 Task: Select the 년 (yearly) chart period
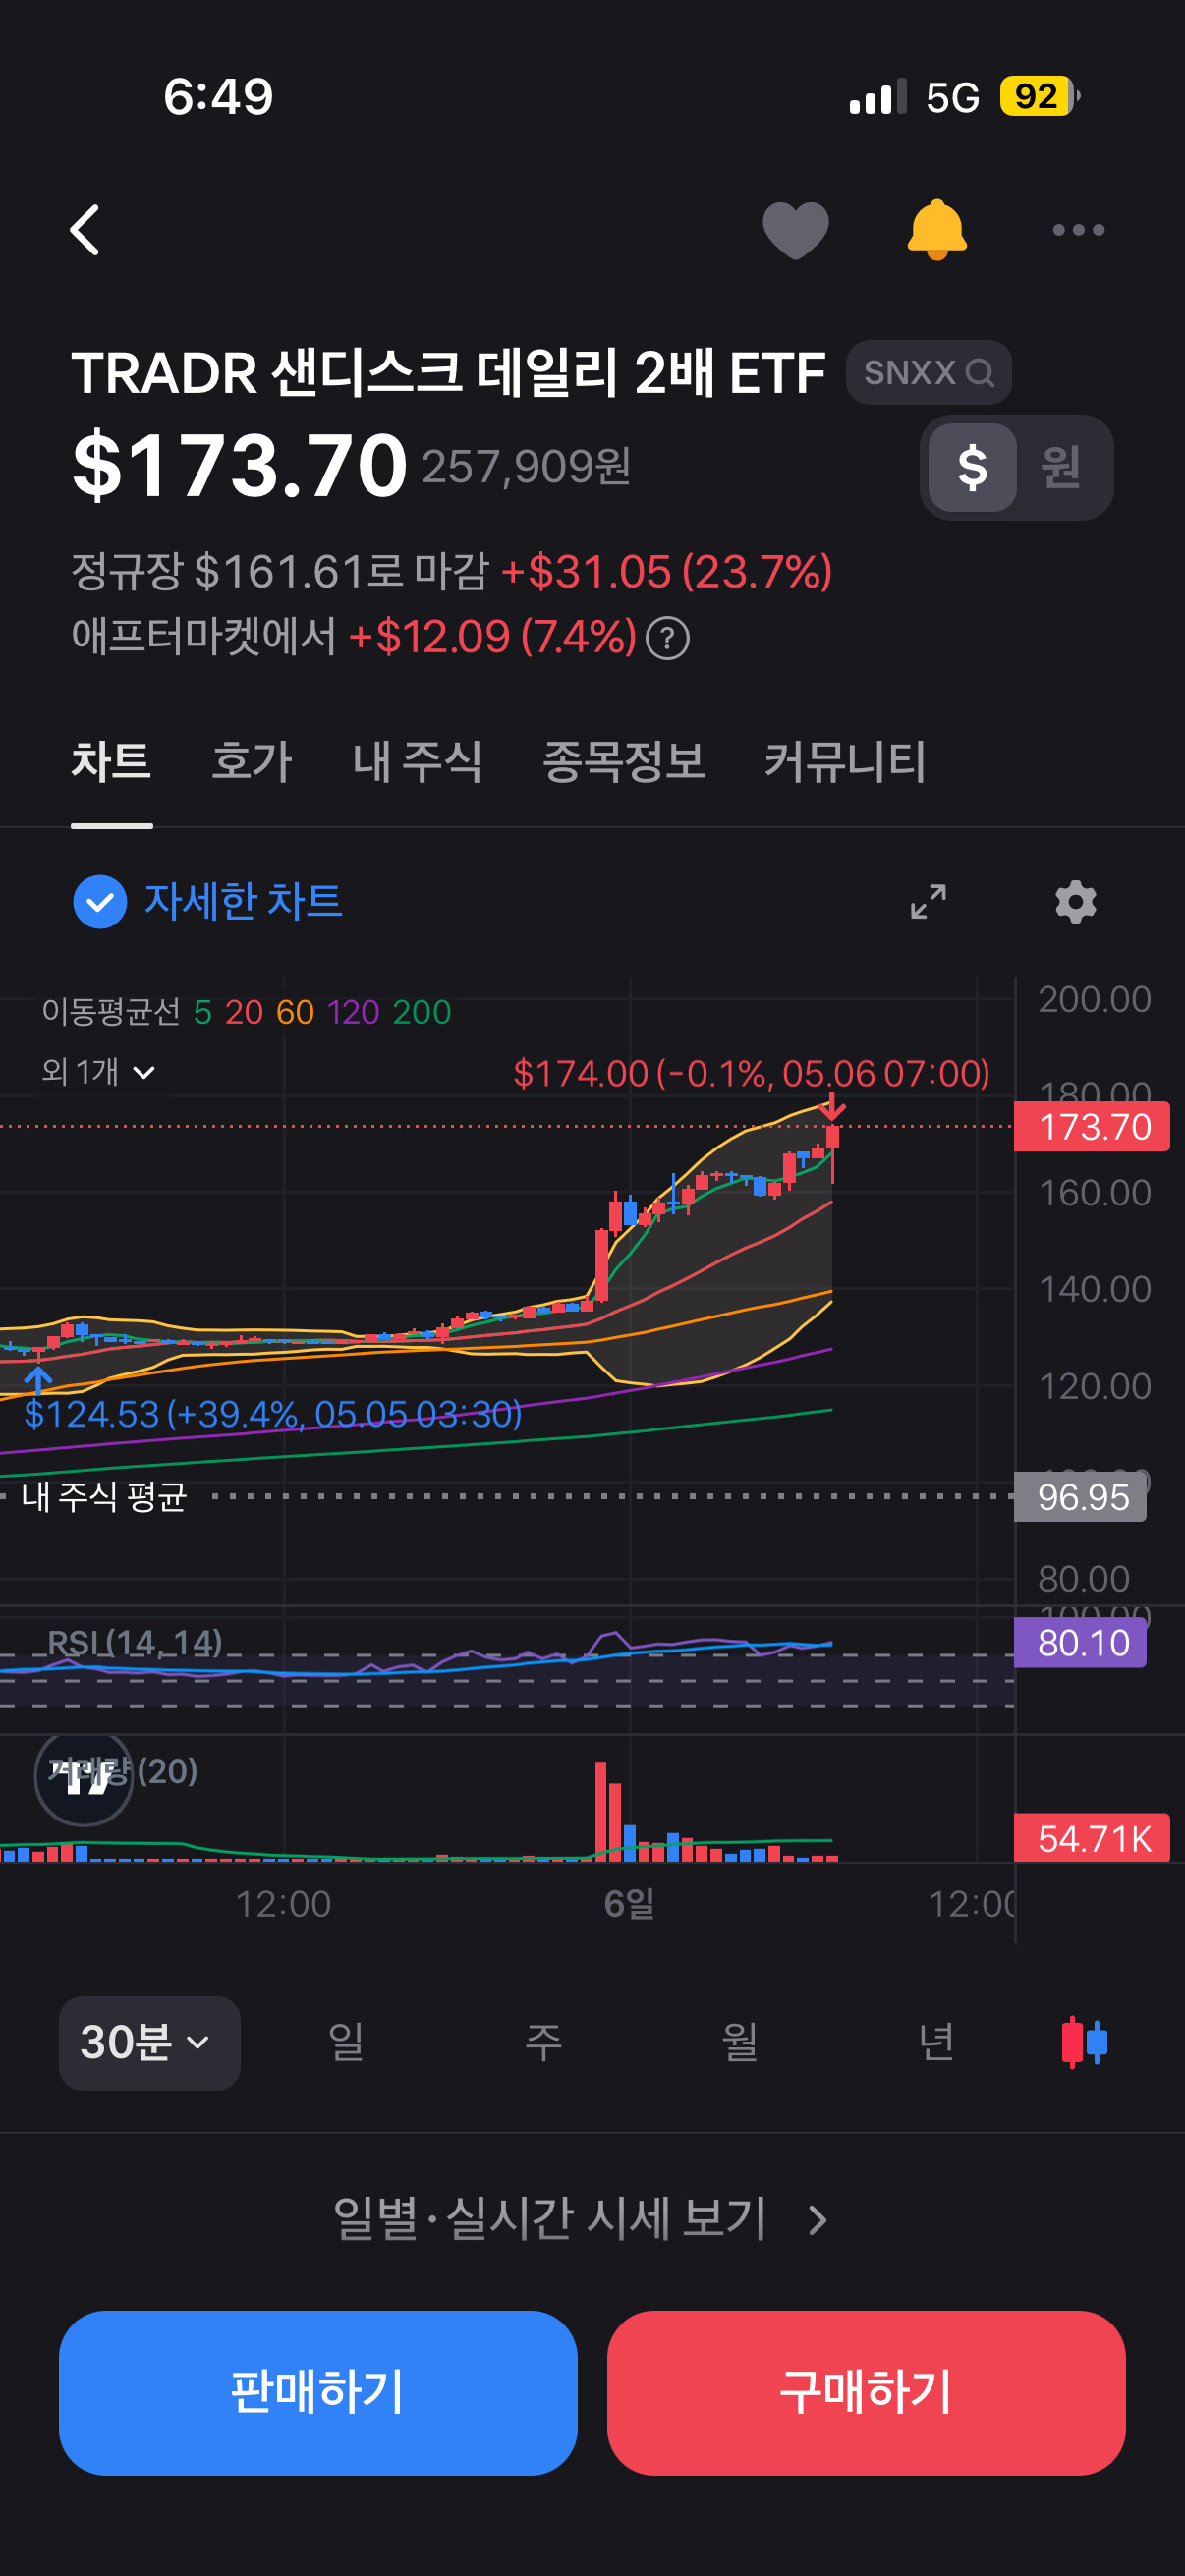pos(936,2043)
